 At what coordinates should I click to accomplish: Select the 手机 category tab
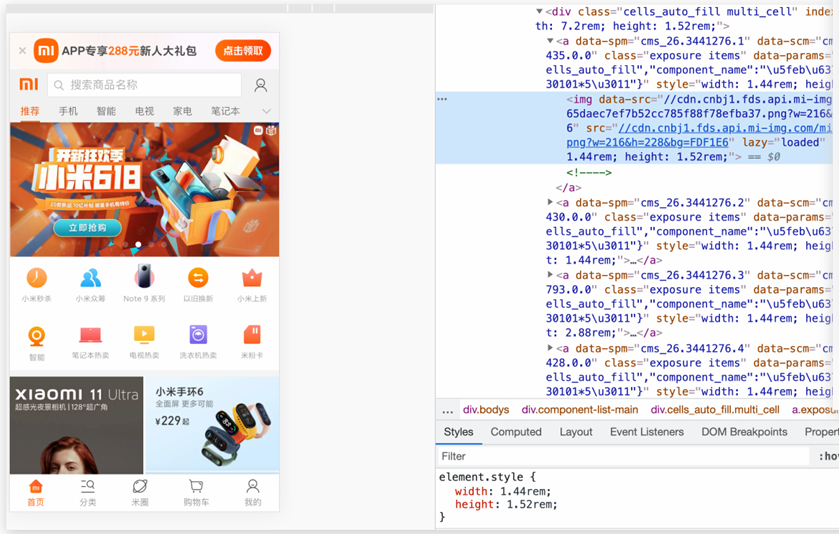[x=68, y=111]
